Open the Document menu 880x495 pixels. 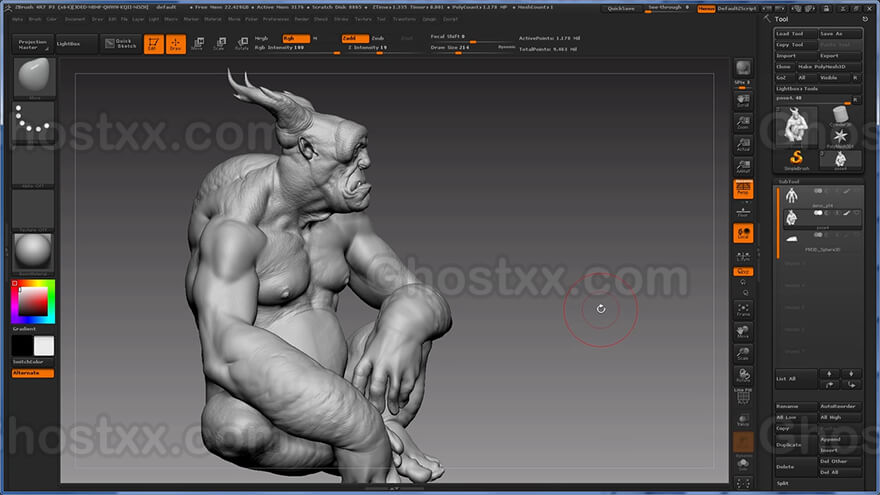pos(75,19)
